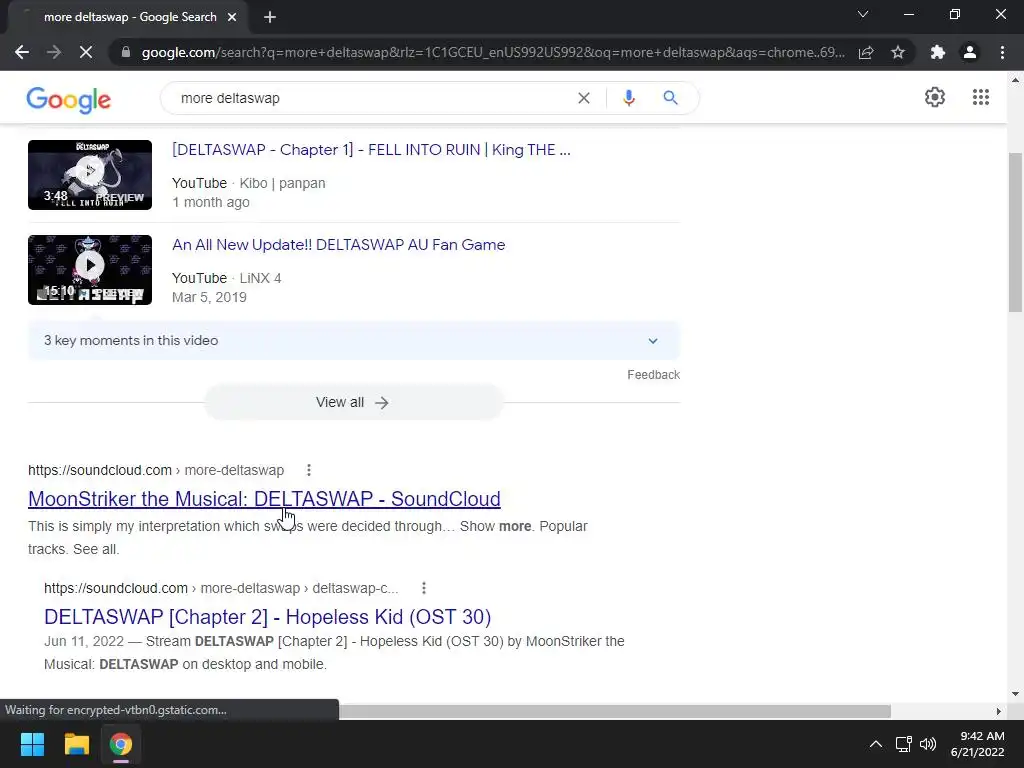This screenshot has height=768, width=1024.
Task: Click 'YouTube · Kibo | panpan' source text
Action: (x=248, y=184)
